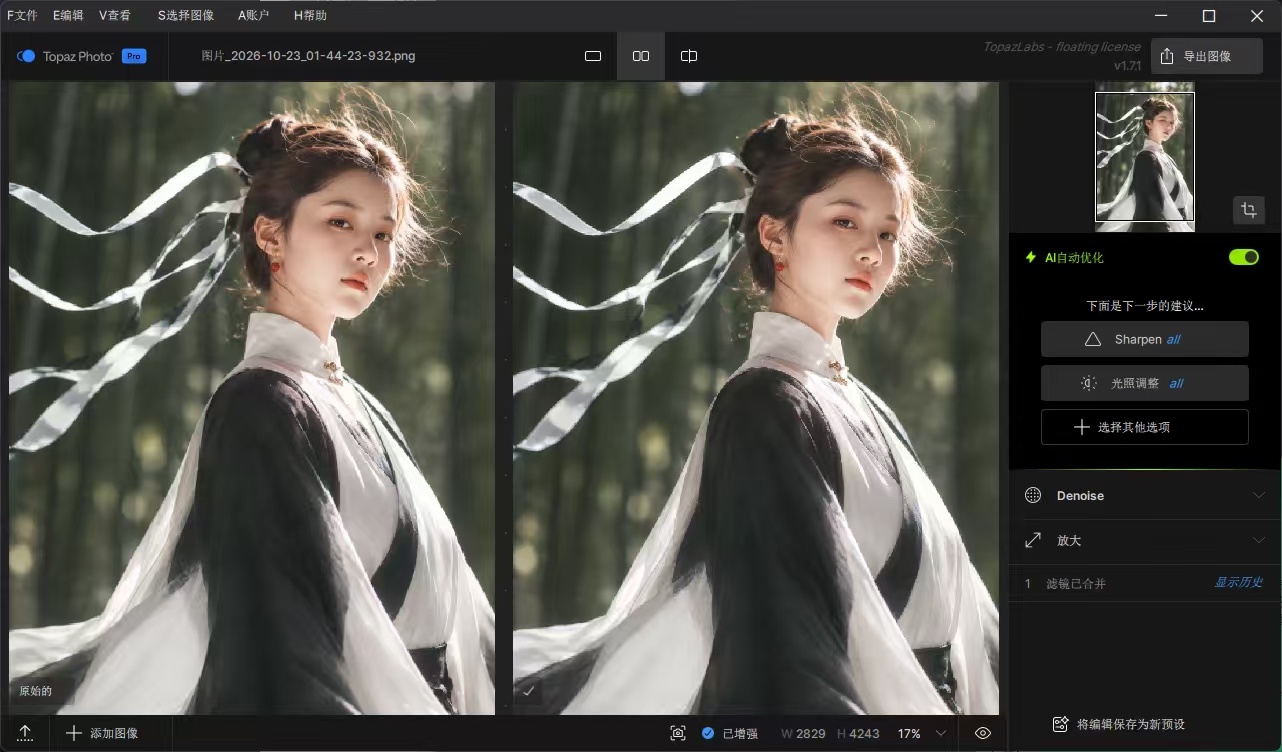1282x752 pixels.
Task: Open the E编辑 menu
Action: click(68, 16)
